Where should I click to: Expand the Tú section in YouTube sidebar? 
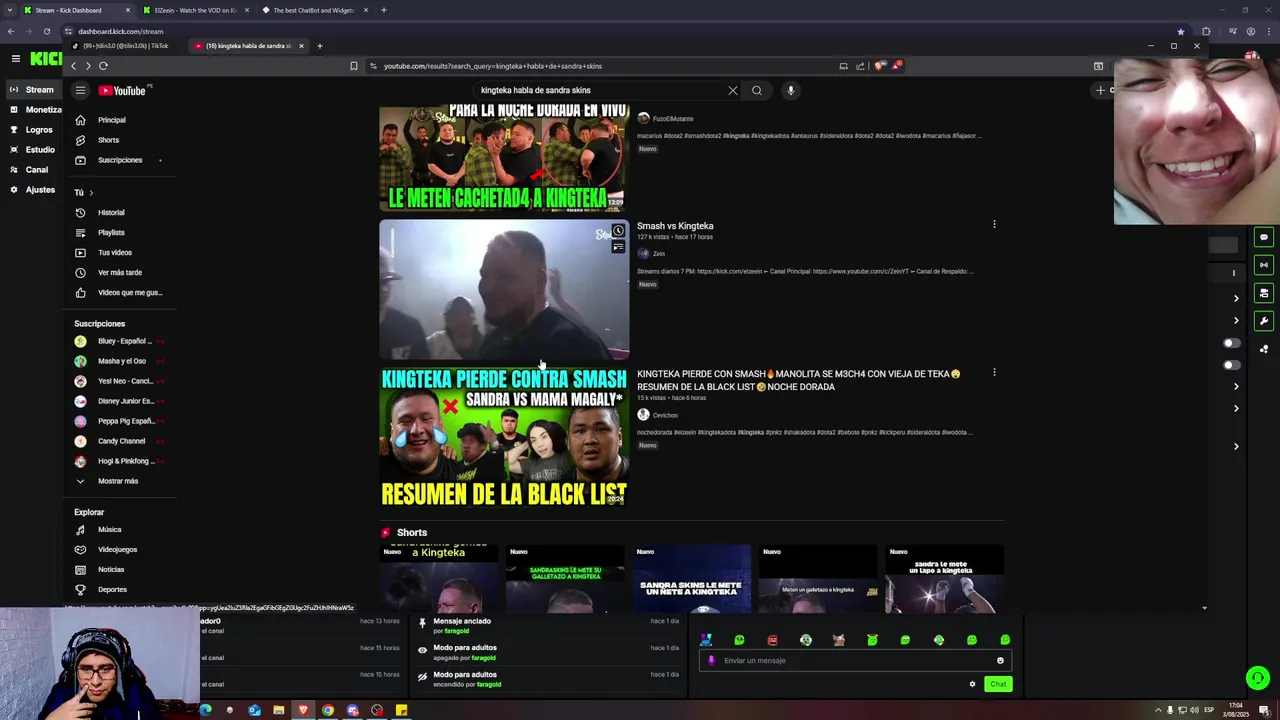[84, 192]
